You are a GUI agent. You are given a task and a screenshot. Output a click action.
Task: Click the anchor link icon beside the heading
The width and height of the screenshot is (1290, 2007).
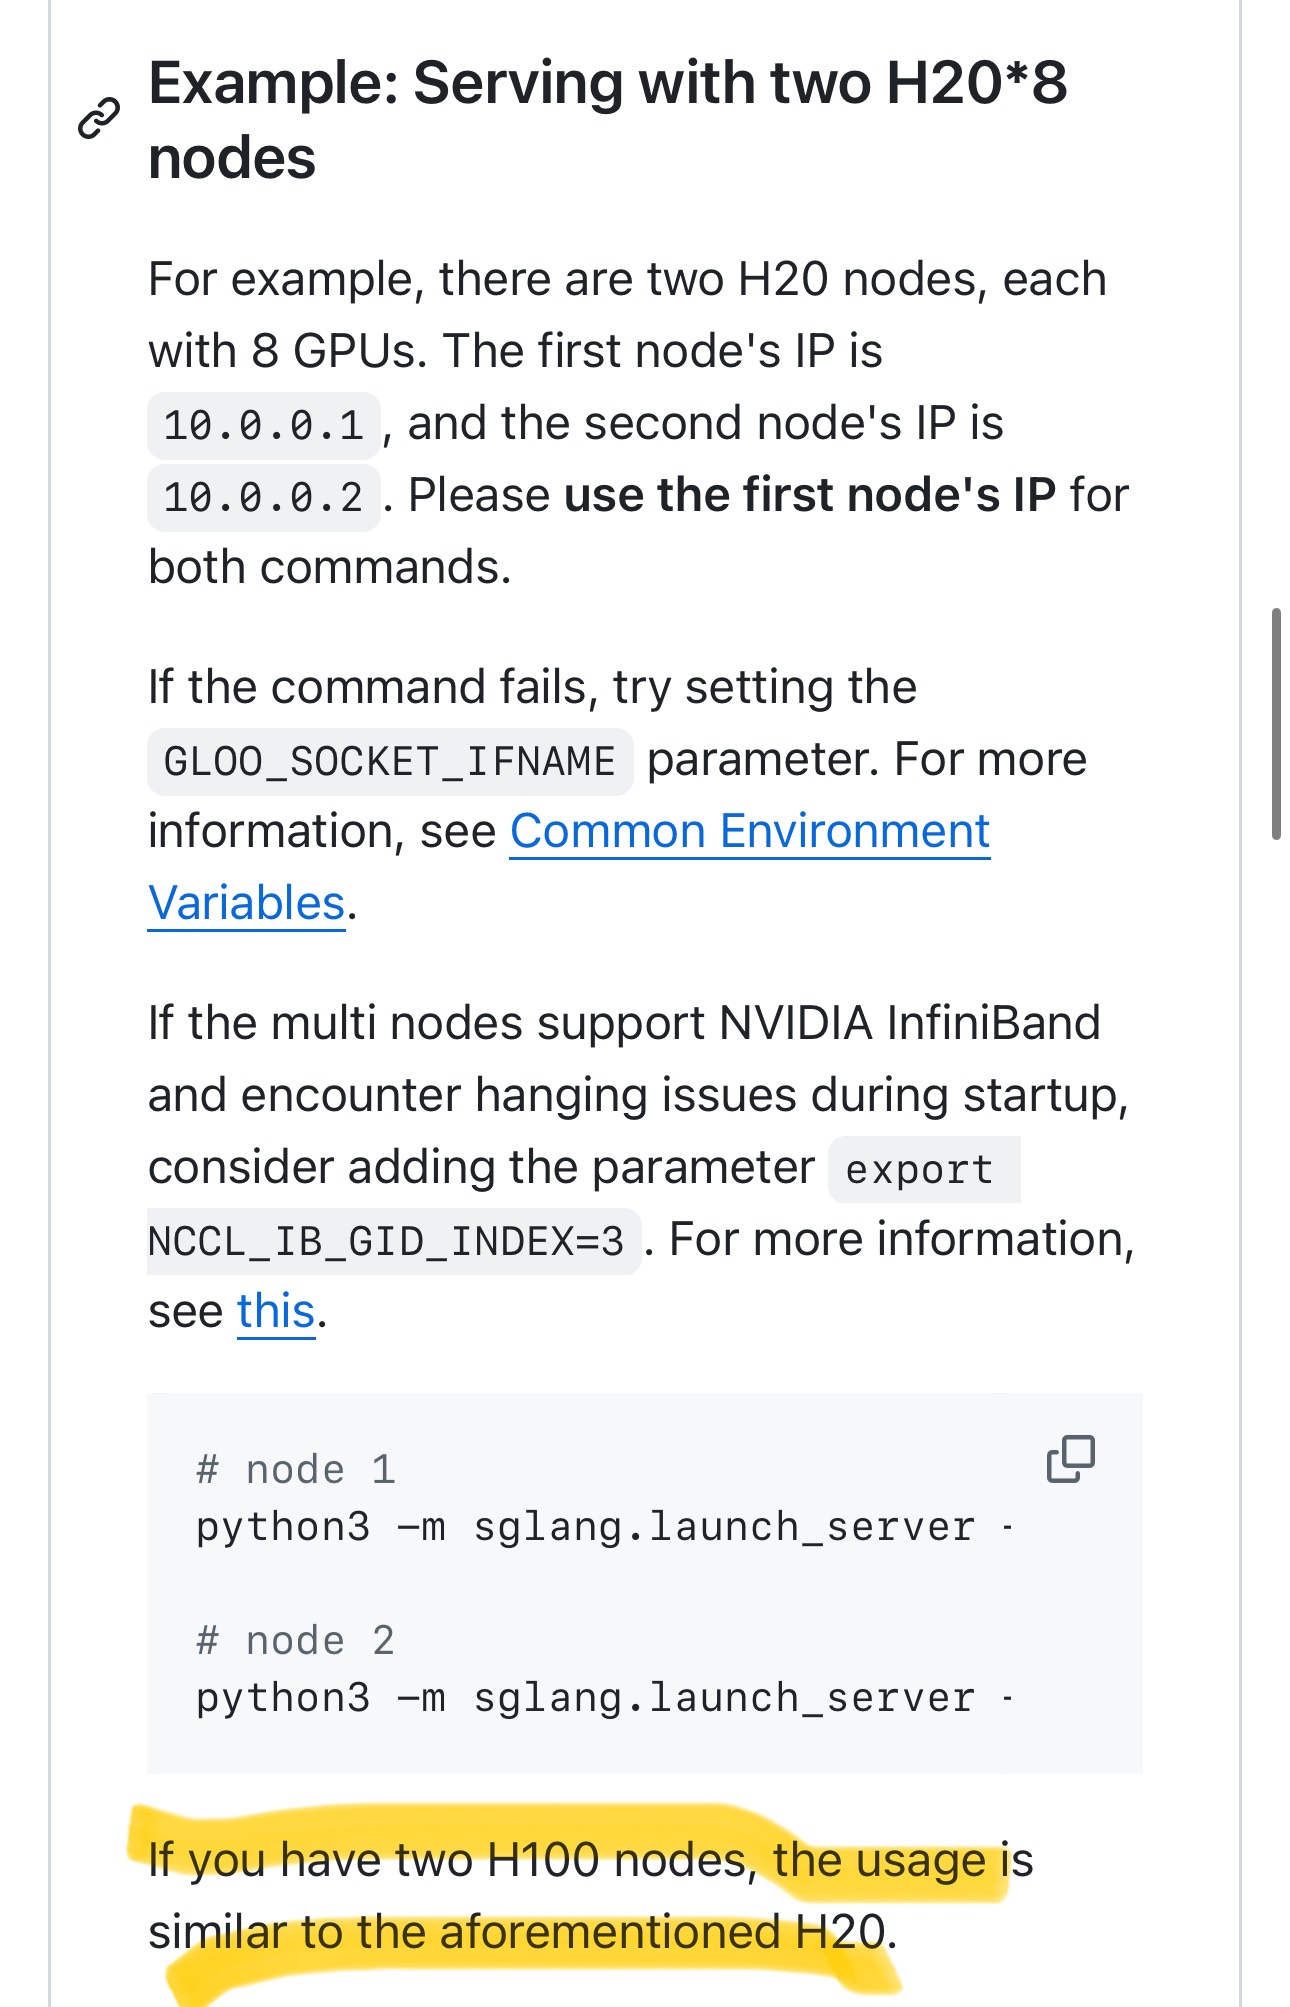99,119
